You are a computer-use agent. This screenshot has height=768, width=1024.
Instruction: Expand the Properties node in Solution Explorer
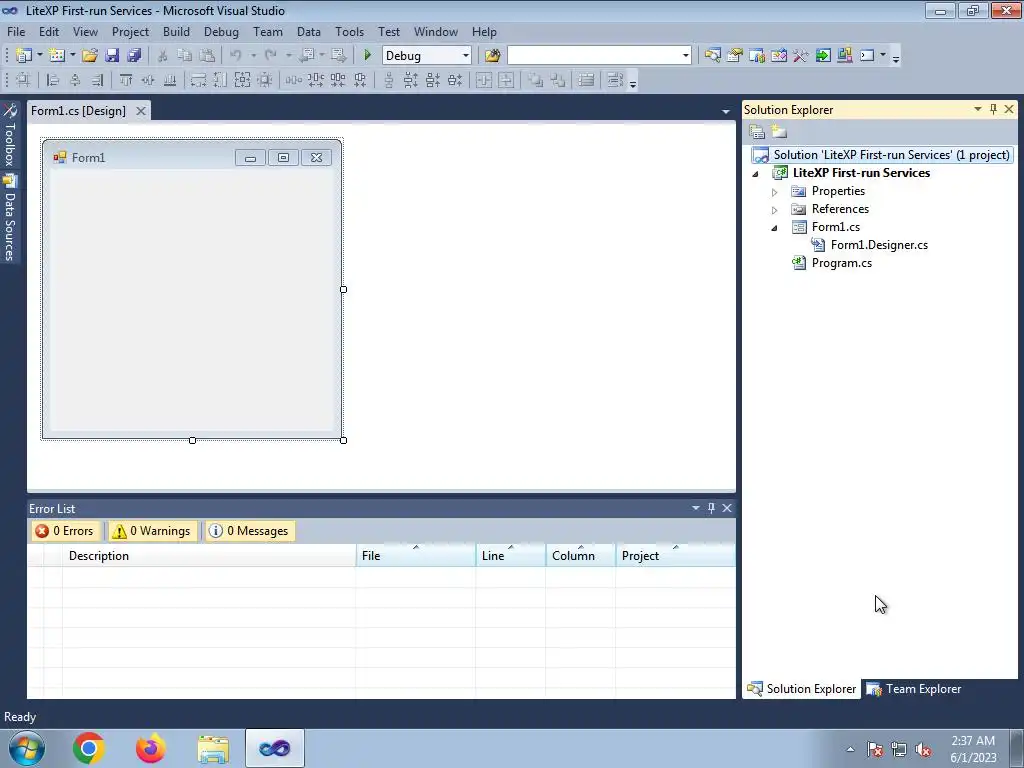pyautogui.click(x=775, y=192)
